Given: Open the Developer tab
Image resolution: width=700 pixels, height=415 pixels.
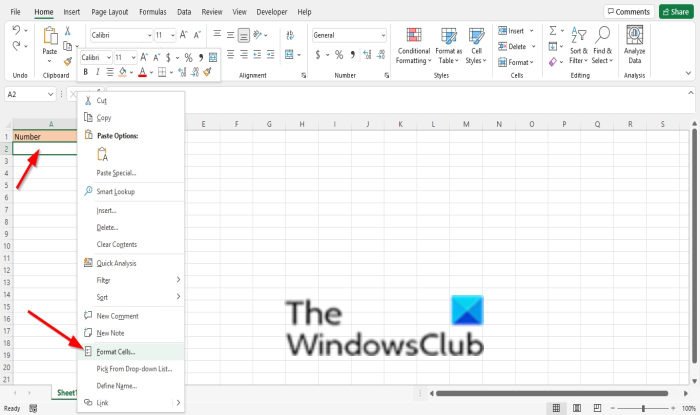Looking at the screenshot, I should pos(271,12).
